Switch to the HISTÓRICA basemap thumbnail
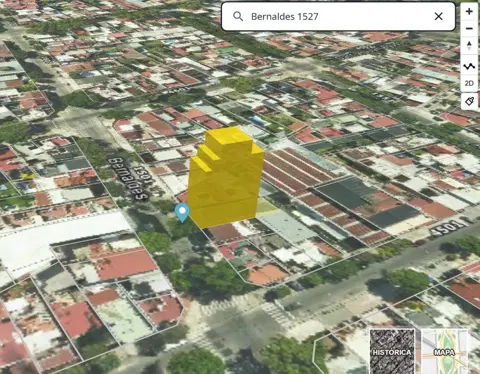 pyautogui.click(x=392, y=351)
